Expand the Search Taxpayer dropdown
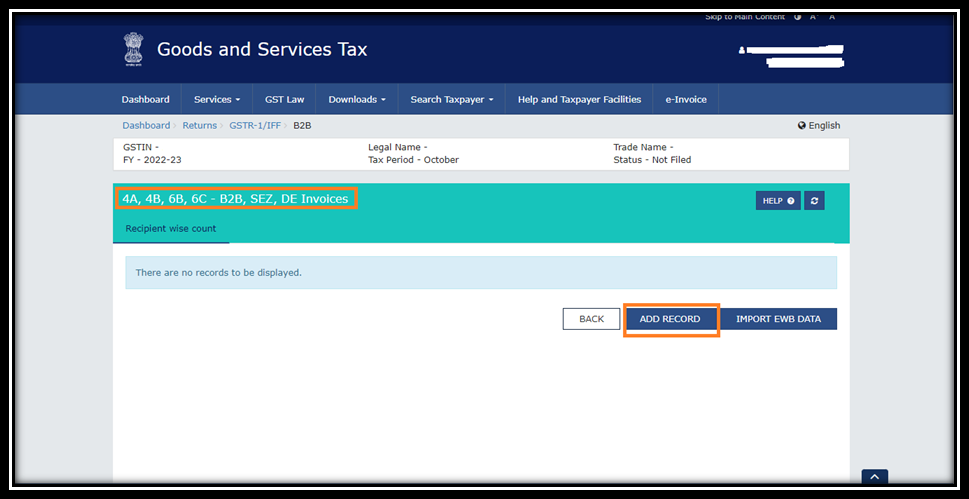 (x=452, y=100)
